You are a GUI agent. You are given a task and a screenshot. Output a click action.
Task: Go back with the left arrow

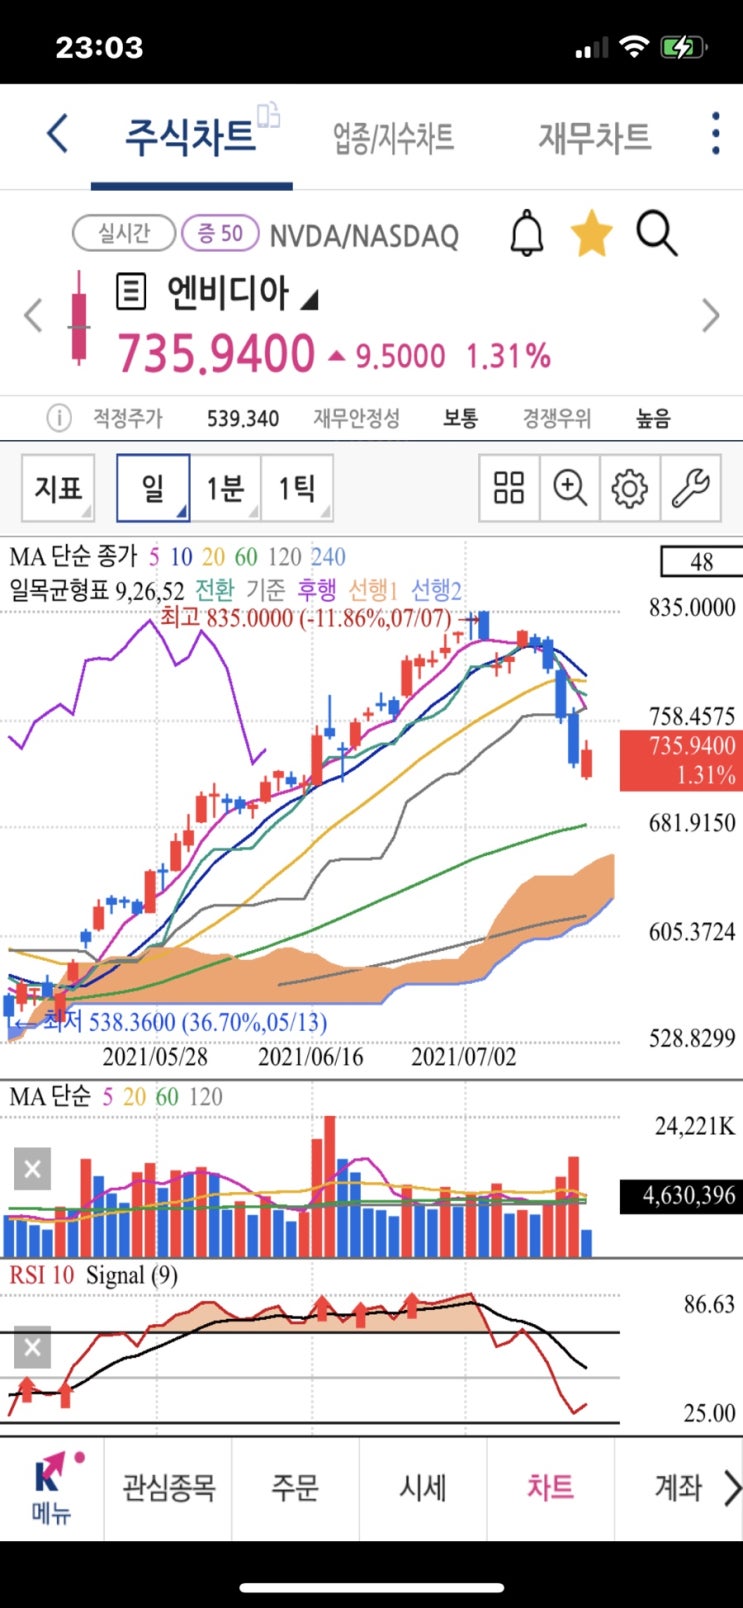click(x=58, y=133)
